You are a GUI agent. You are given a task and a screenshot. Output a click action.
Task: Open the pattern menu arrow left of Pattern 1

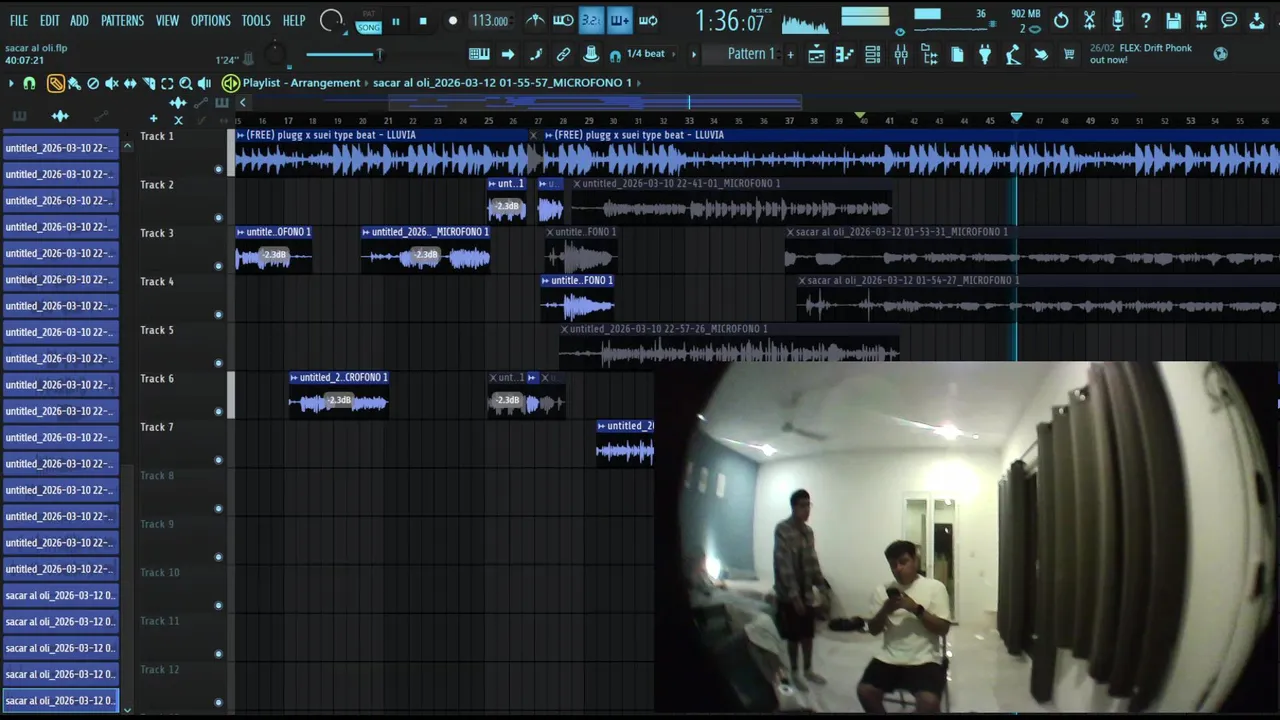click(x=694, y=54)
